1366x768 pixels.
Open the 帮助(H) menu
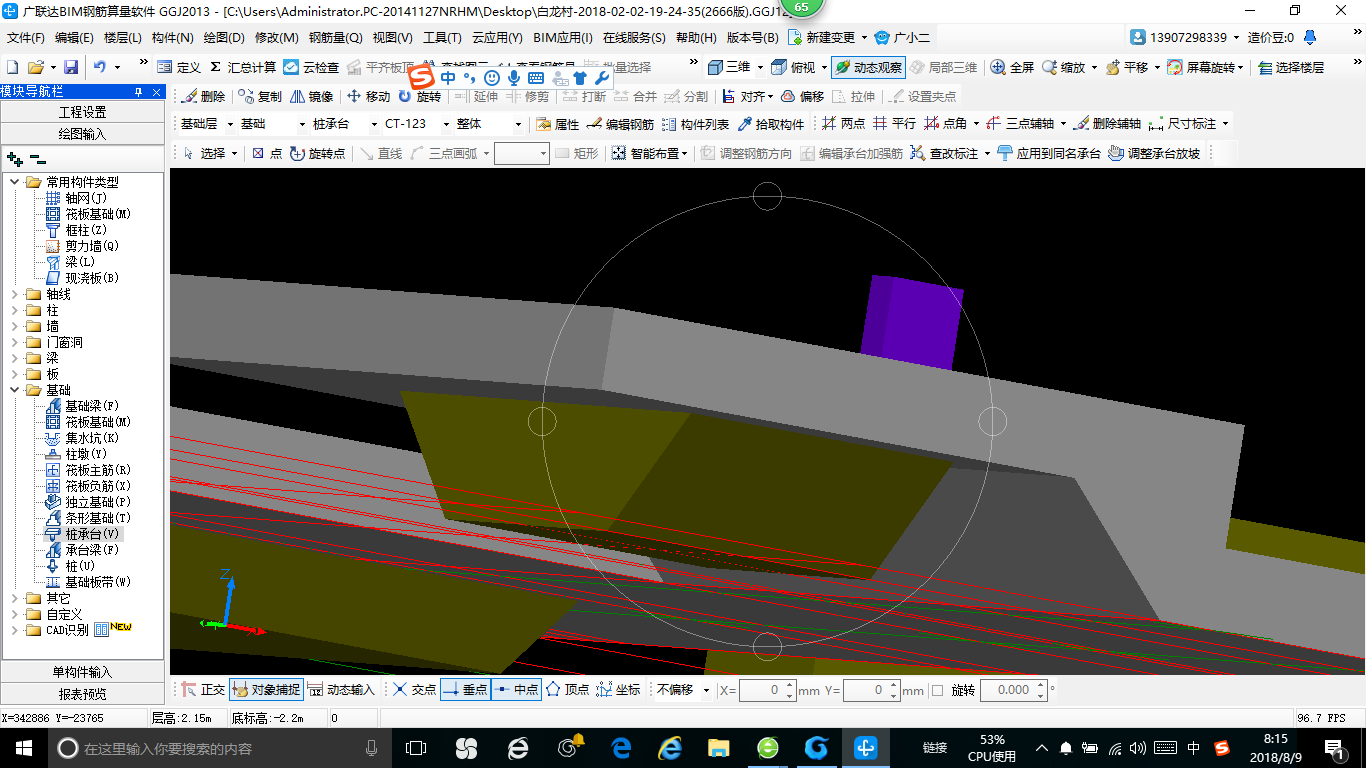(x=696, y=38)
